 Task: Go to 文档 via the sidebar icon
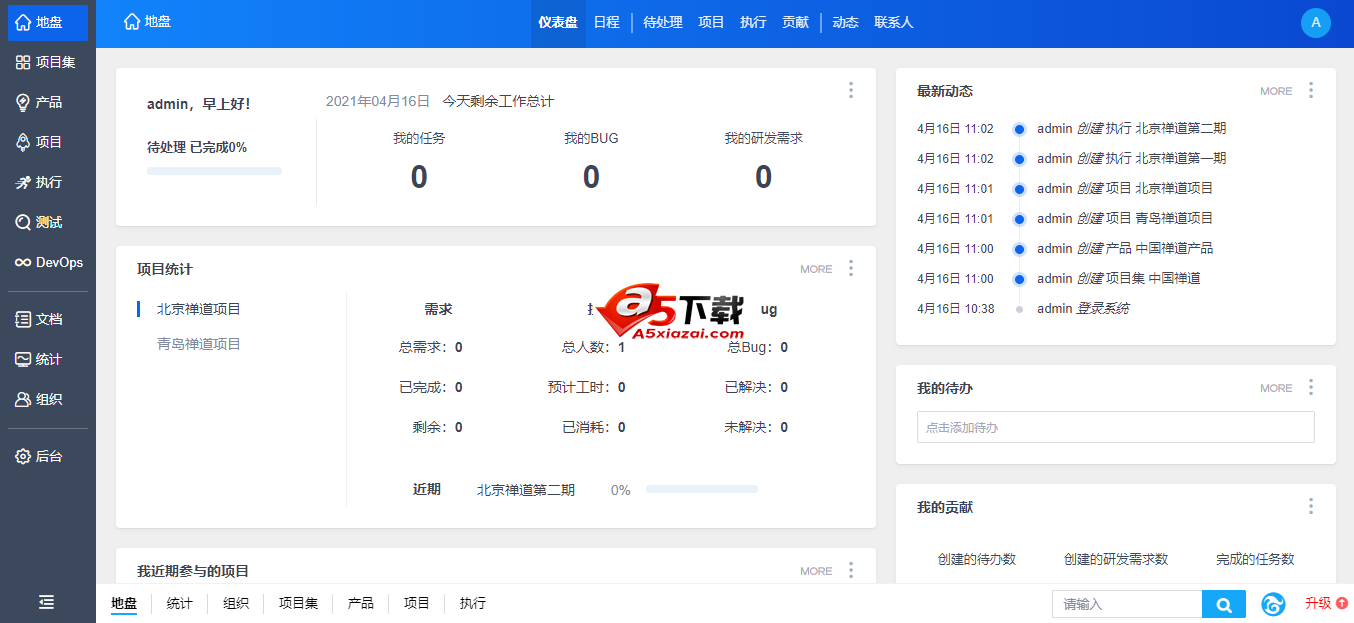click(x=47, y=318)
